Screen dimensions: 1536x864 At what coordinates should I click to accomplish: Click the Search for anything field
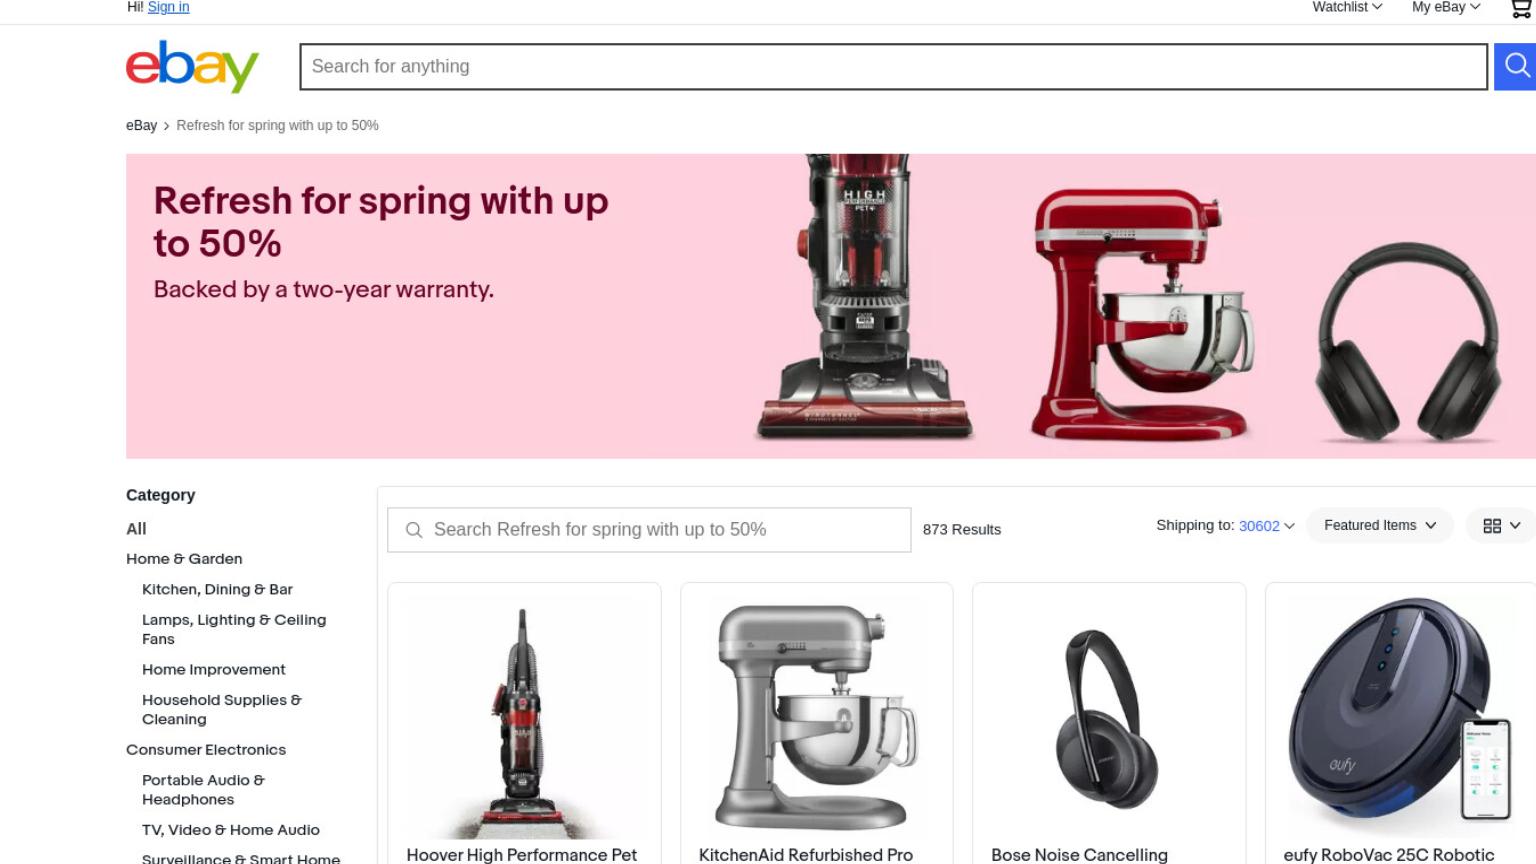tap(893, 67)
